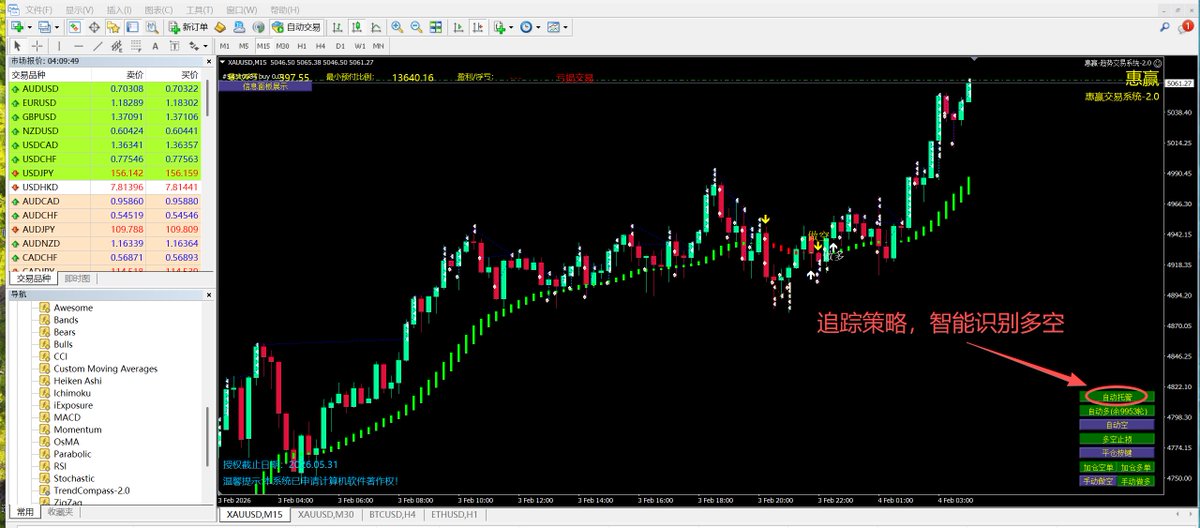Switch timeframe to D1

click(x=340, y=46)
